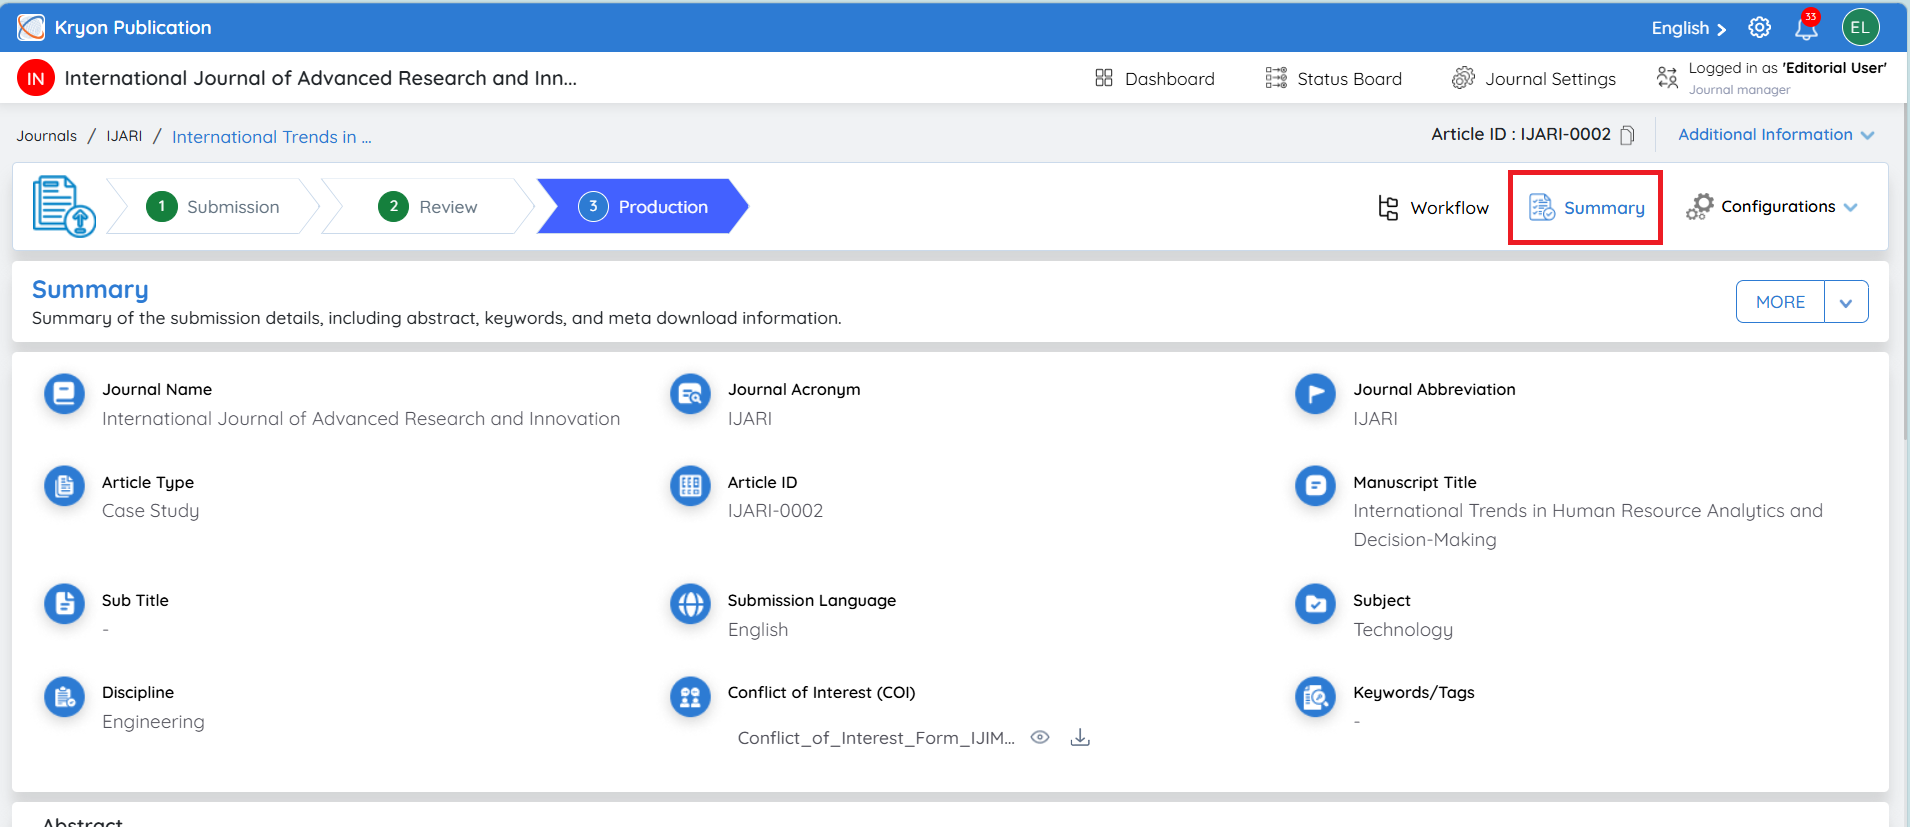The height and width of the screenshot is (827, 1910).
Task: Click the Status Board icon
Action: pyautogui.click(x=1276, y=78)
